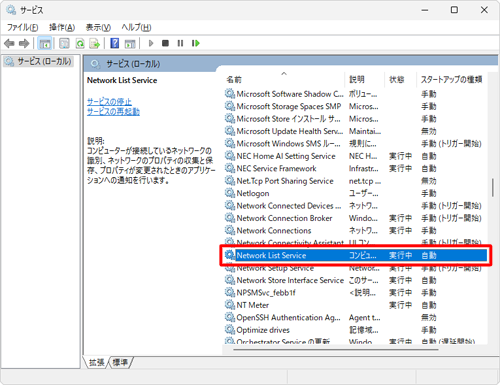Screen dimensions: 500x385
Task: Sort by the 名前 column header
Action: click(284, 79)
